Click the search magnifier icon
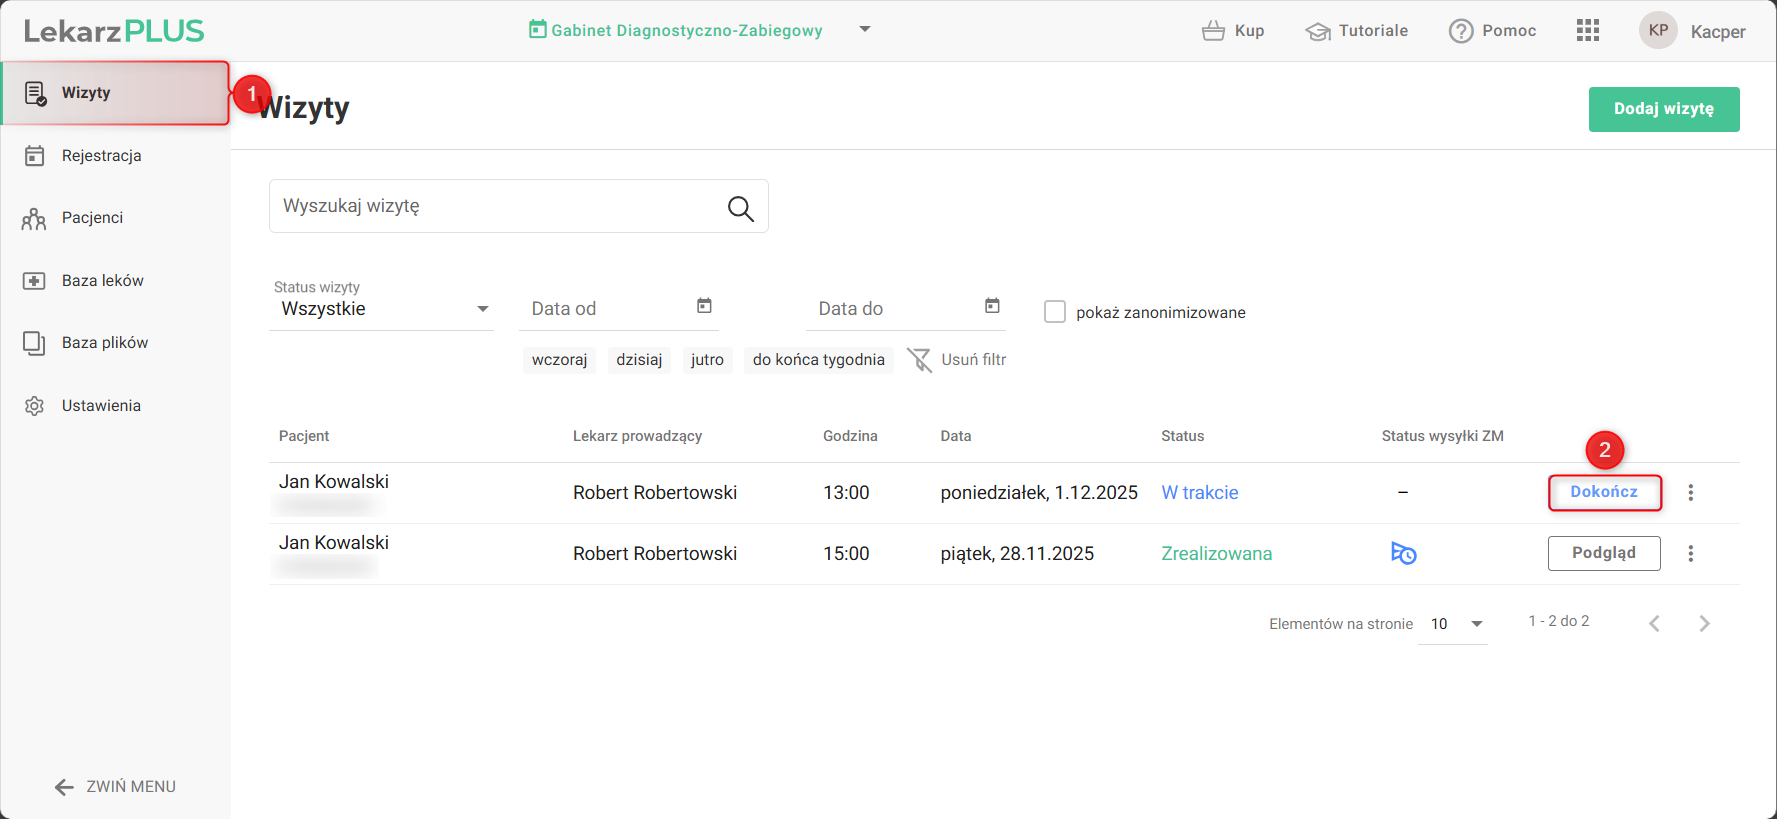1777x819 pixels. [740, 208]
